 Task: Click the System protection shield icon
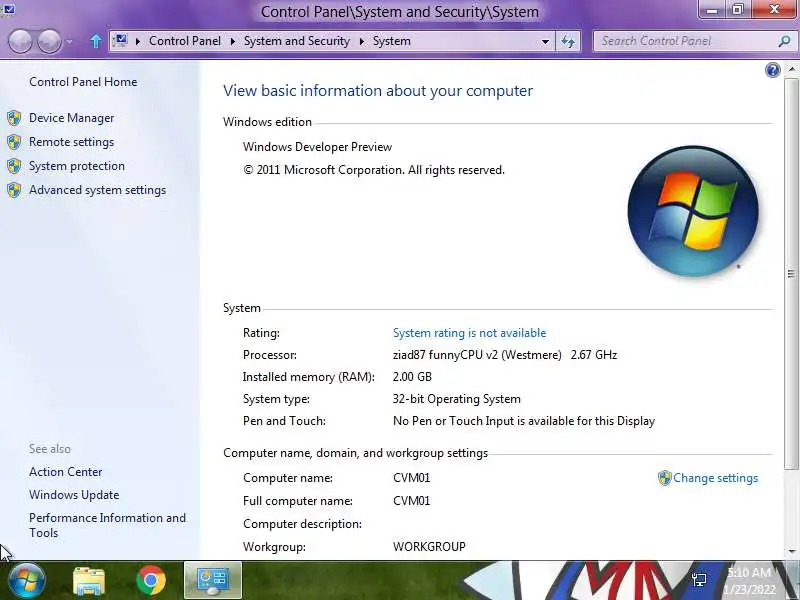point(14,166)
